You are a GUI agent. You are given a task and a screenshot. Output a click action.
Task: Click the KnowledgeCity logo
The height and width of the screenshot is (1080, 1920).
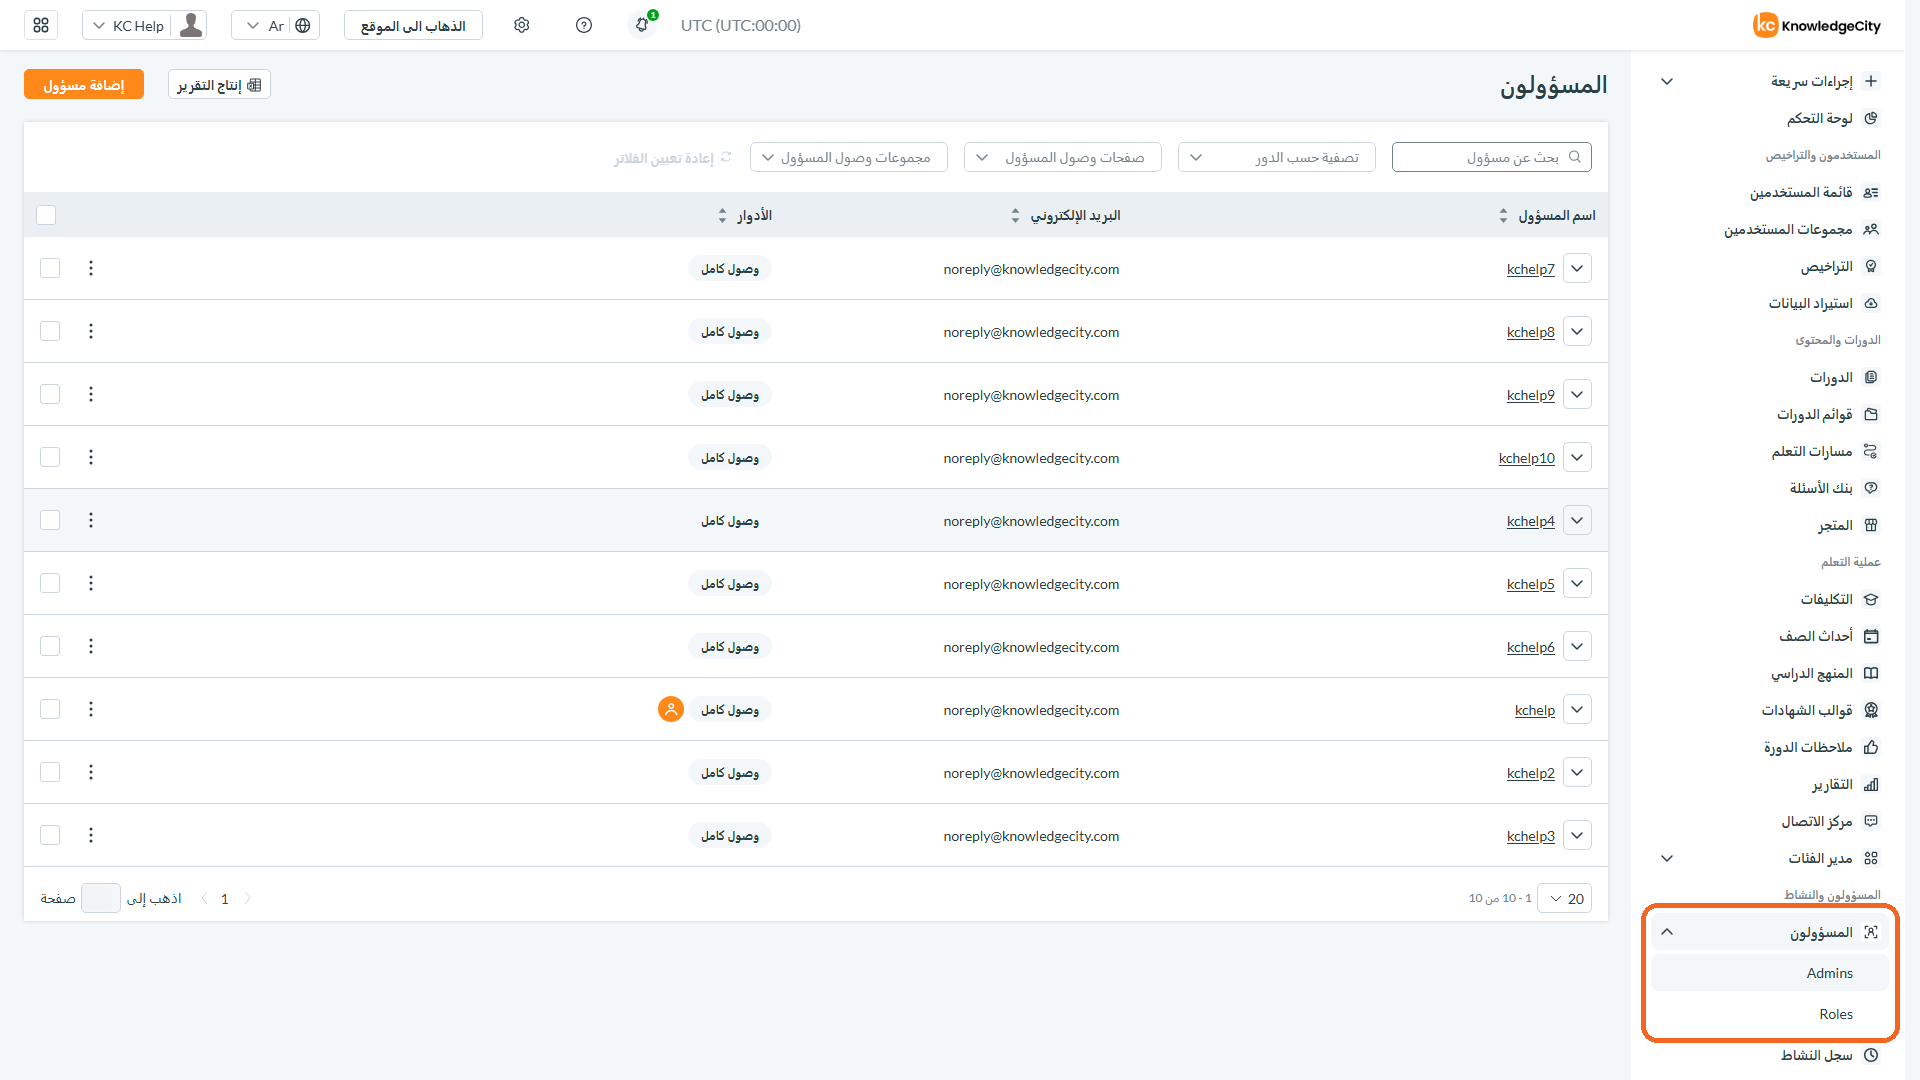click(1816, 25)
